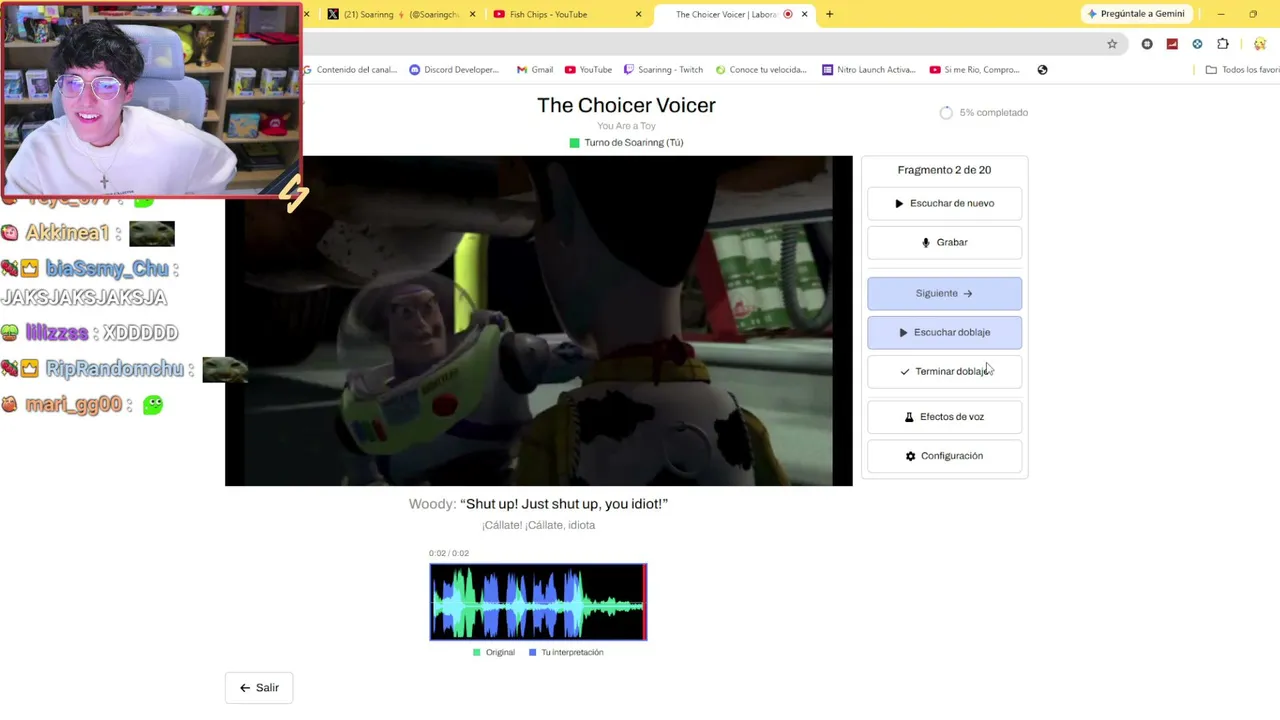Click chat username Akkinea1

[x=66, y=233]
